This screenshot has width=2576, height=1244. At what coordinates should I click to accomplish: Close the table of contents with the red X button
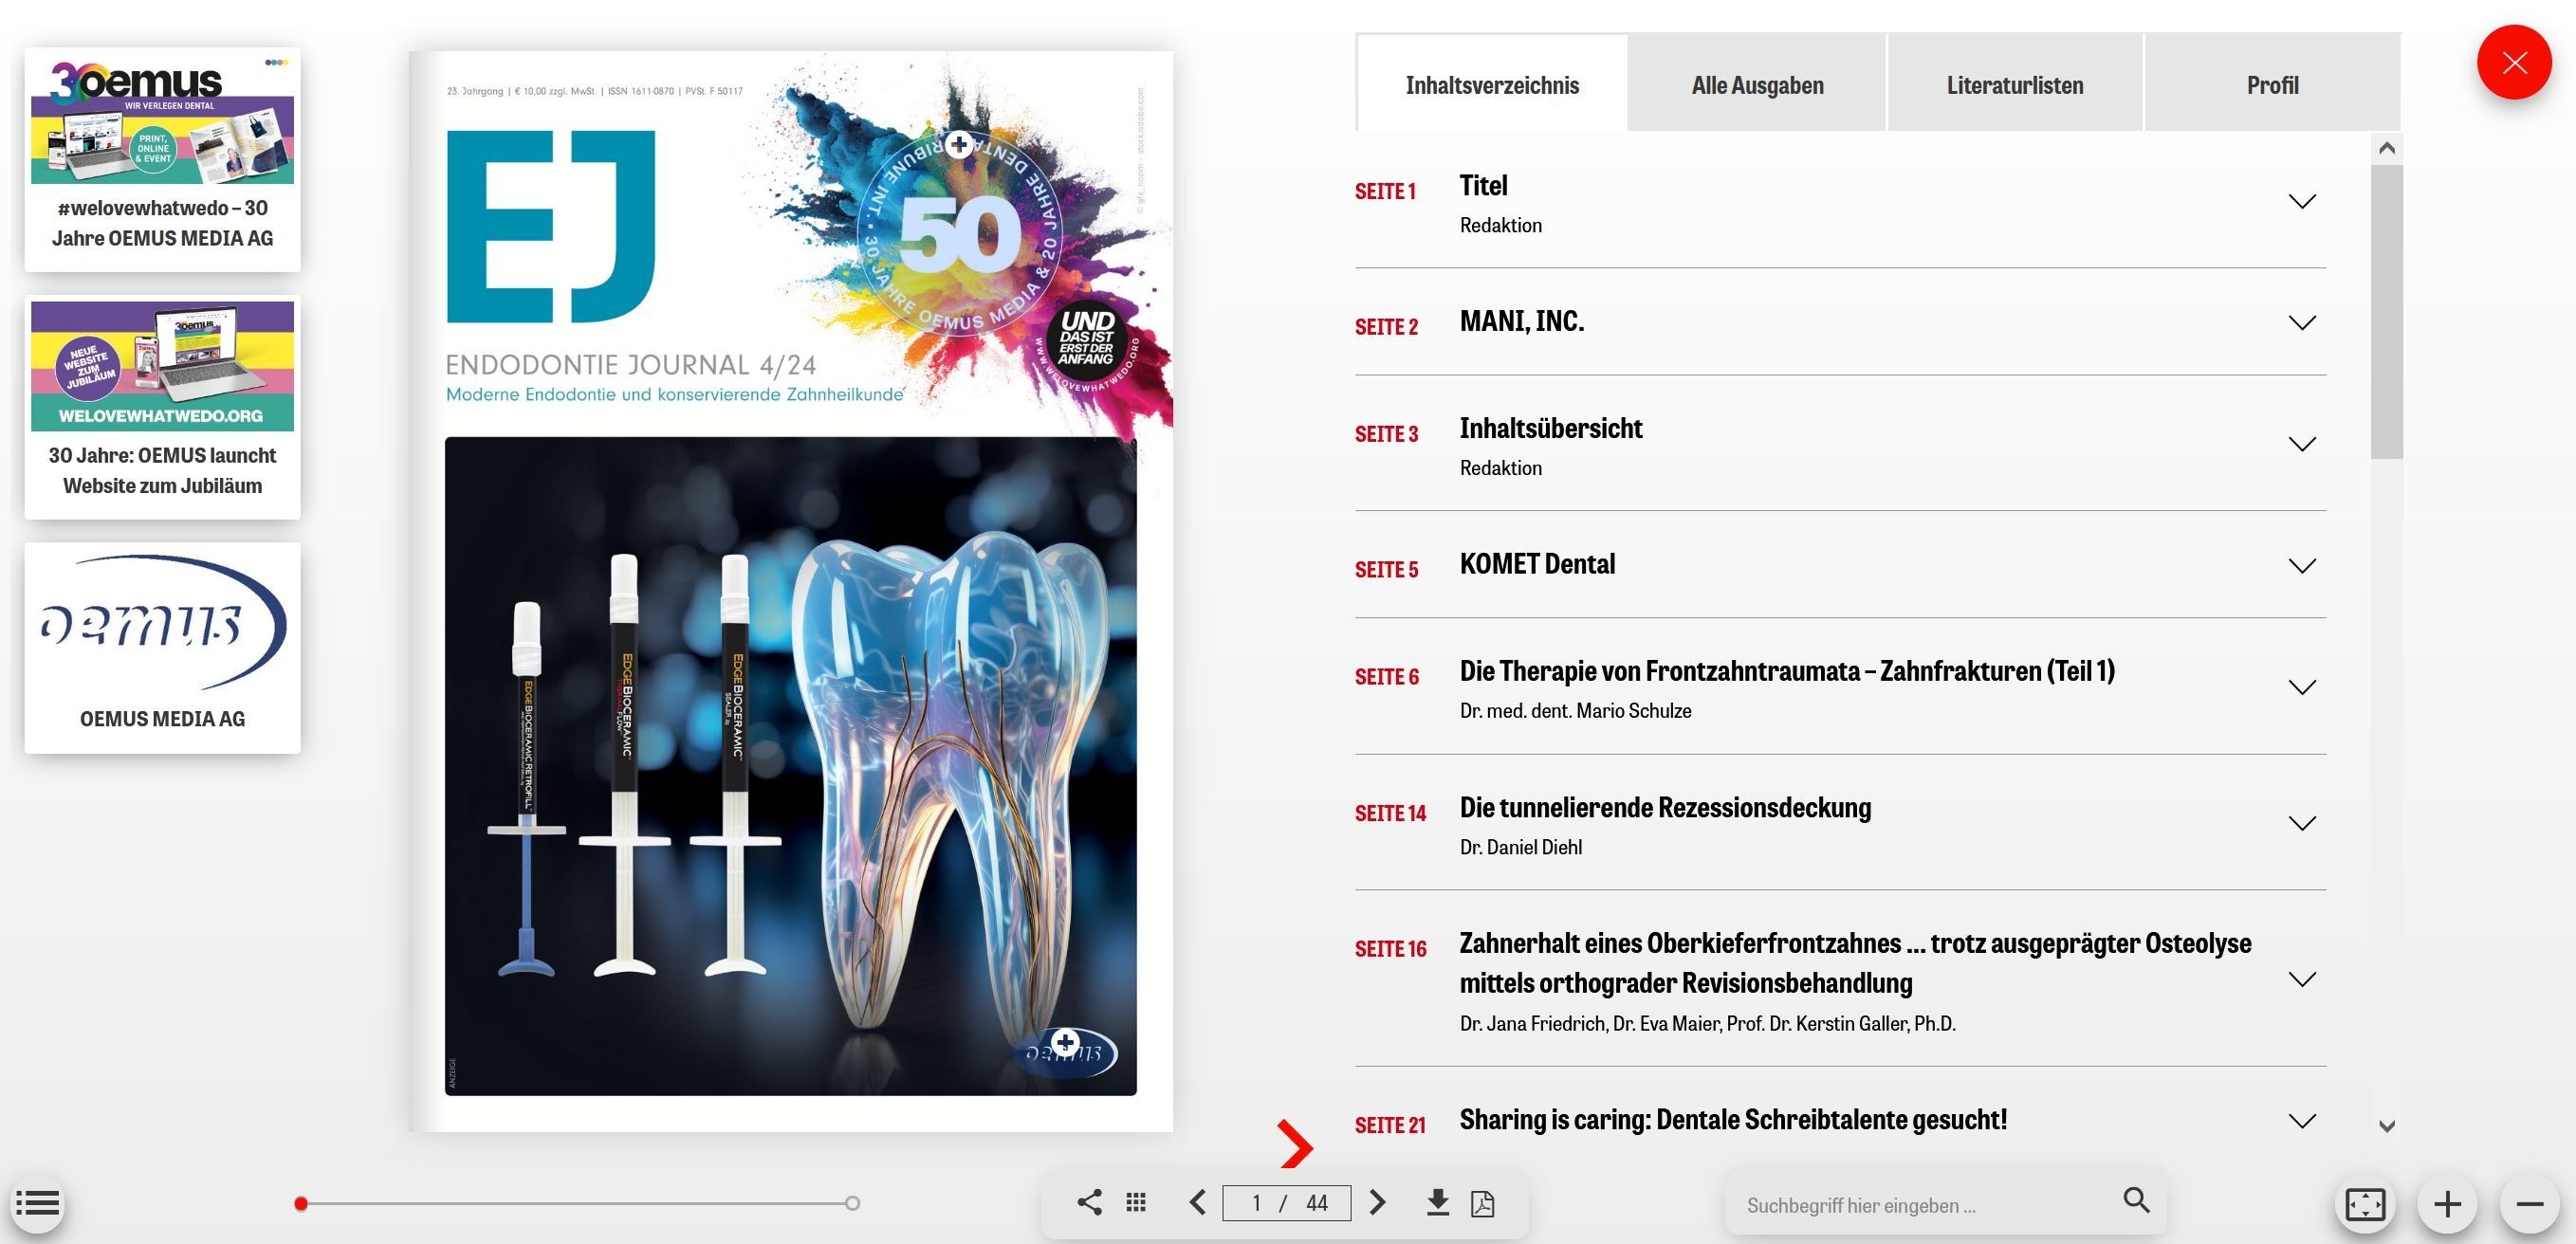click(x=2513, y=63)
